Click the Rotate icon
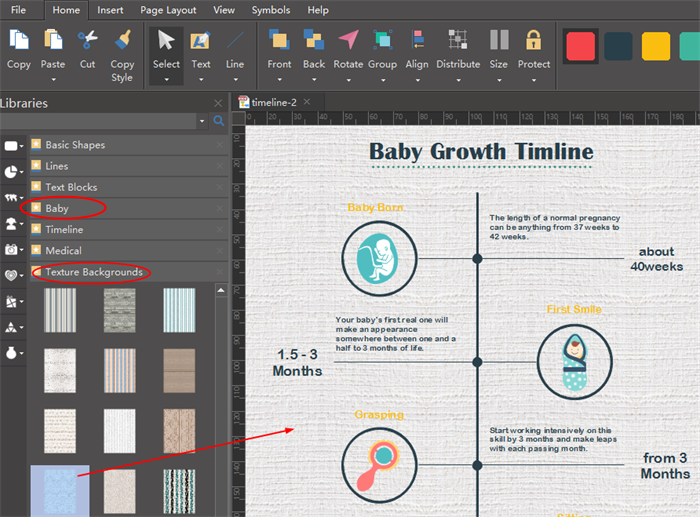The height and width of the screenshot is (517, 700). tap(348, 41)
